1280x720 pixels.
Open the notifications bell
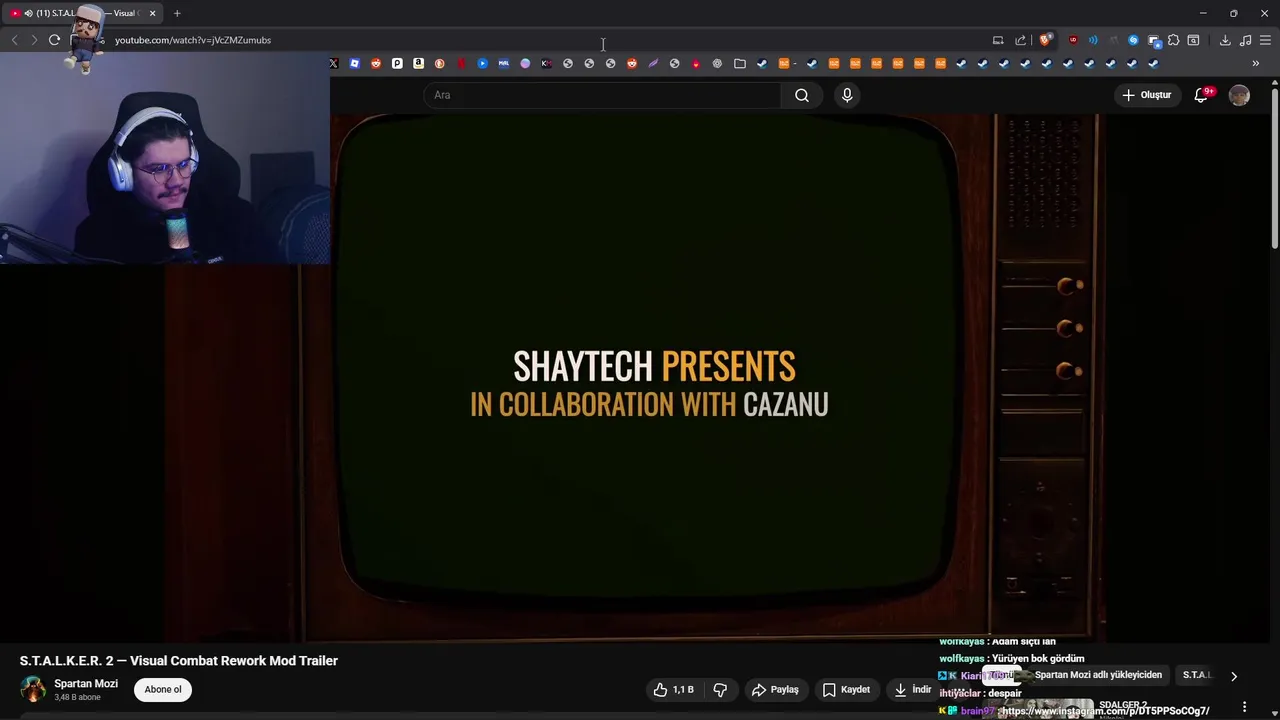[x=1203, y=95]
